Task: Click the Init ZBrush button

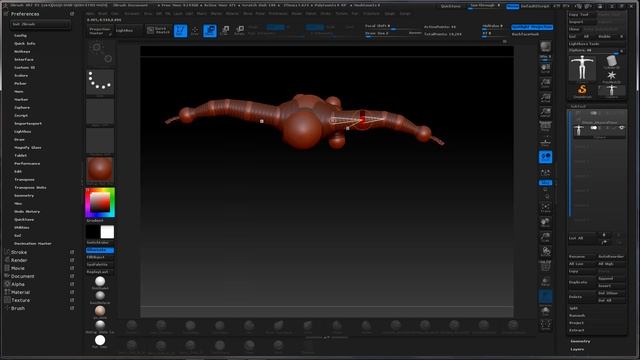Action: point(40,24)
